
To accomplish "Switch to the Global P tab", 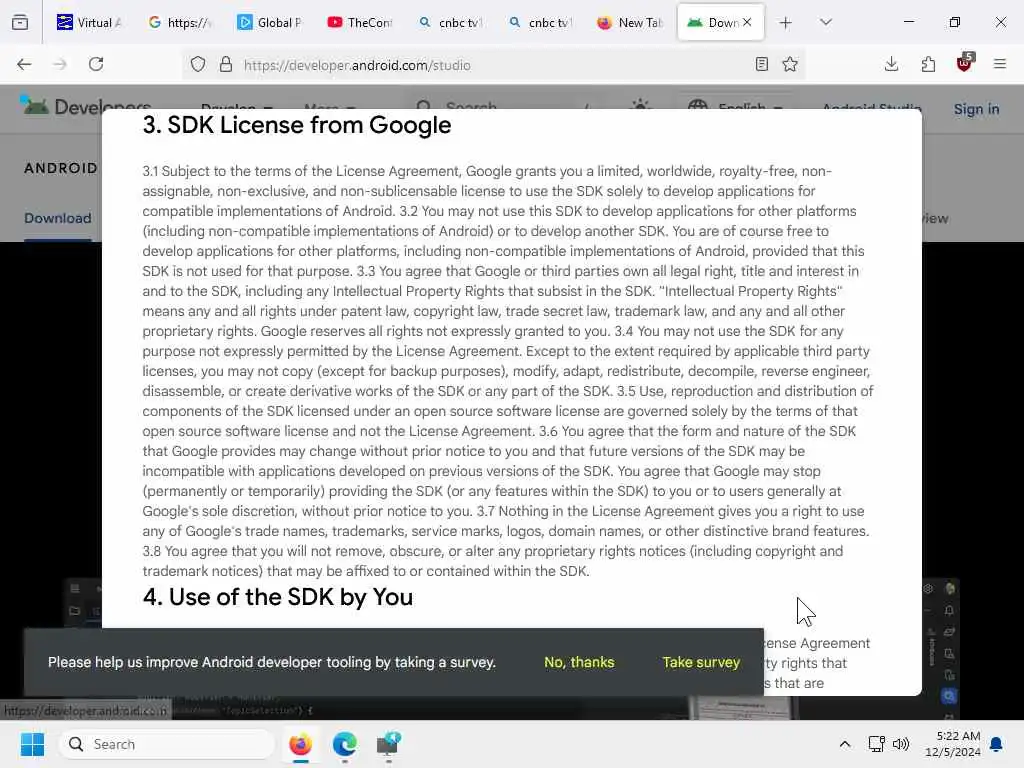I will (269, 23).
